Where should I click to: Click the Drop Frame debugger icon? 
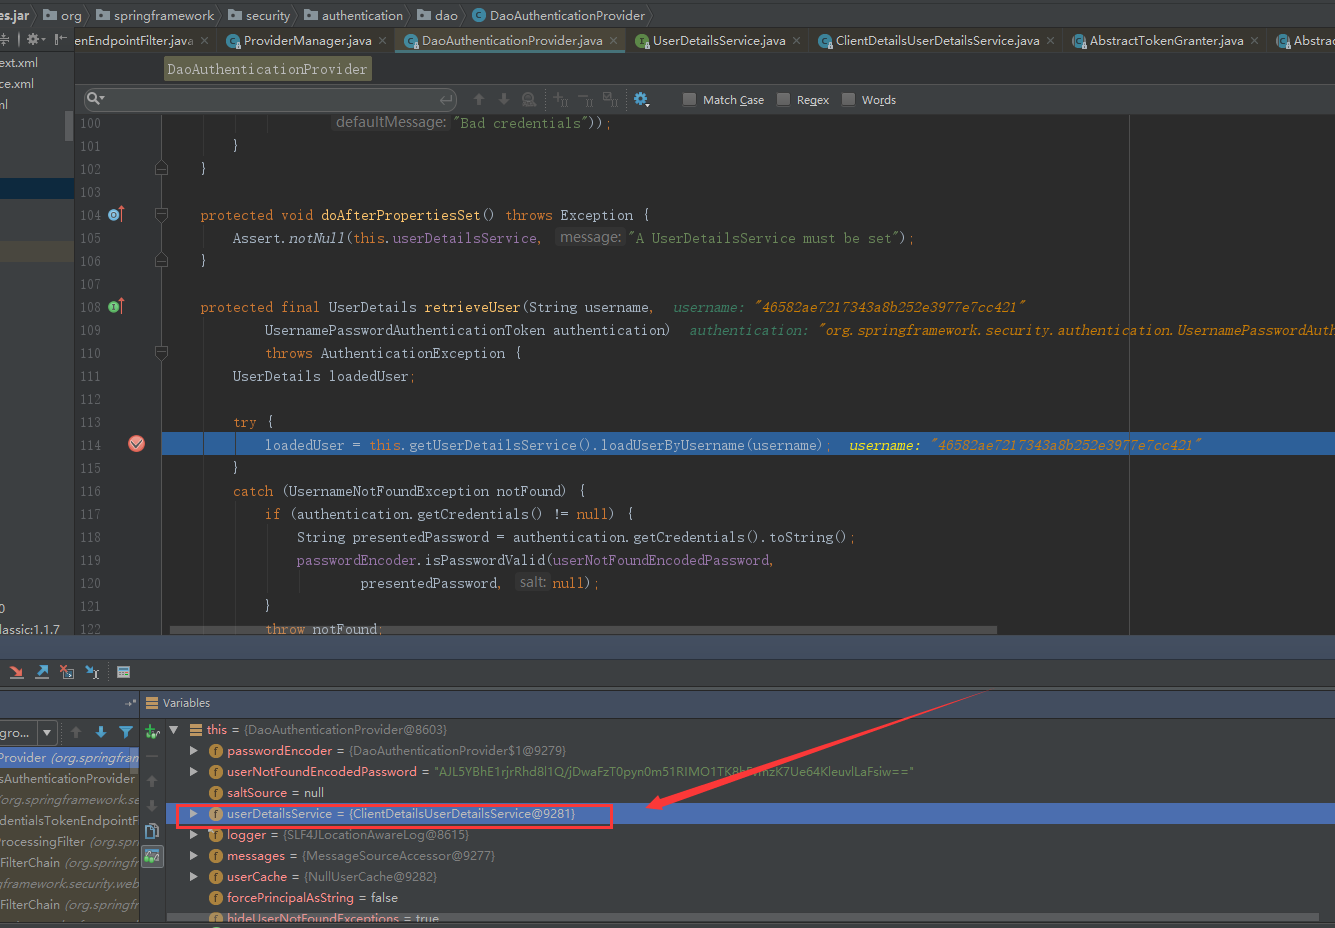point(67,672)
